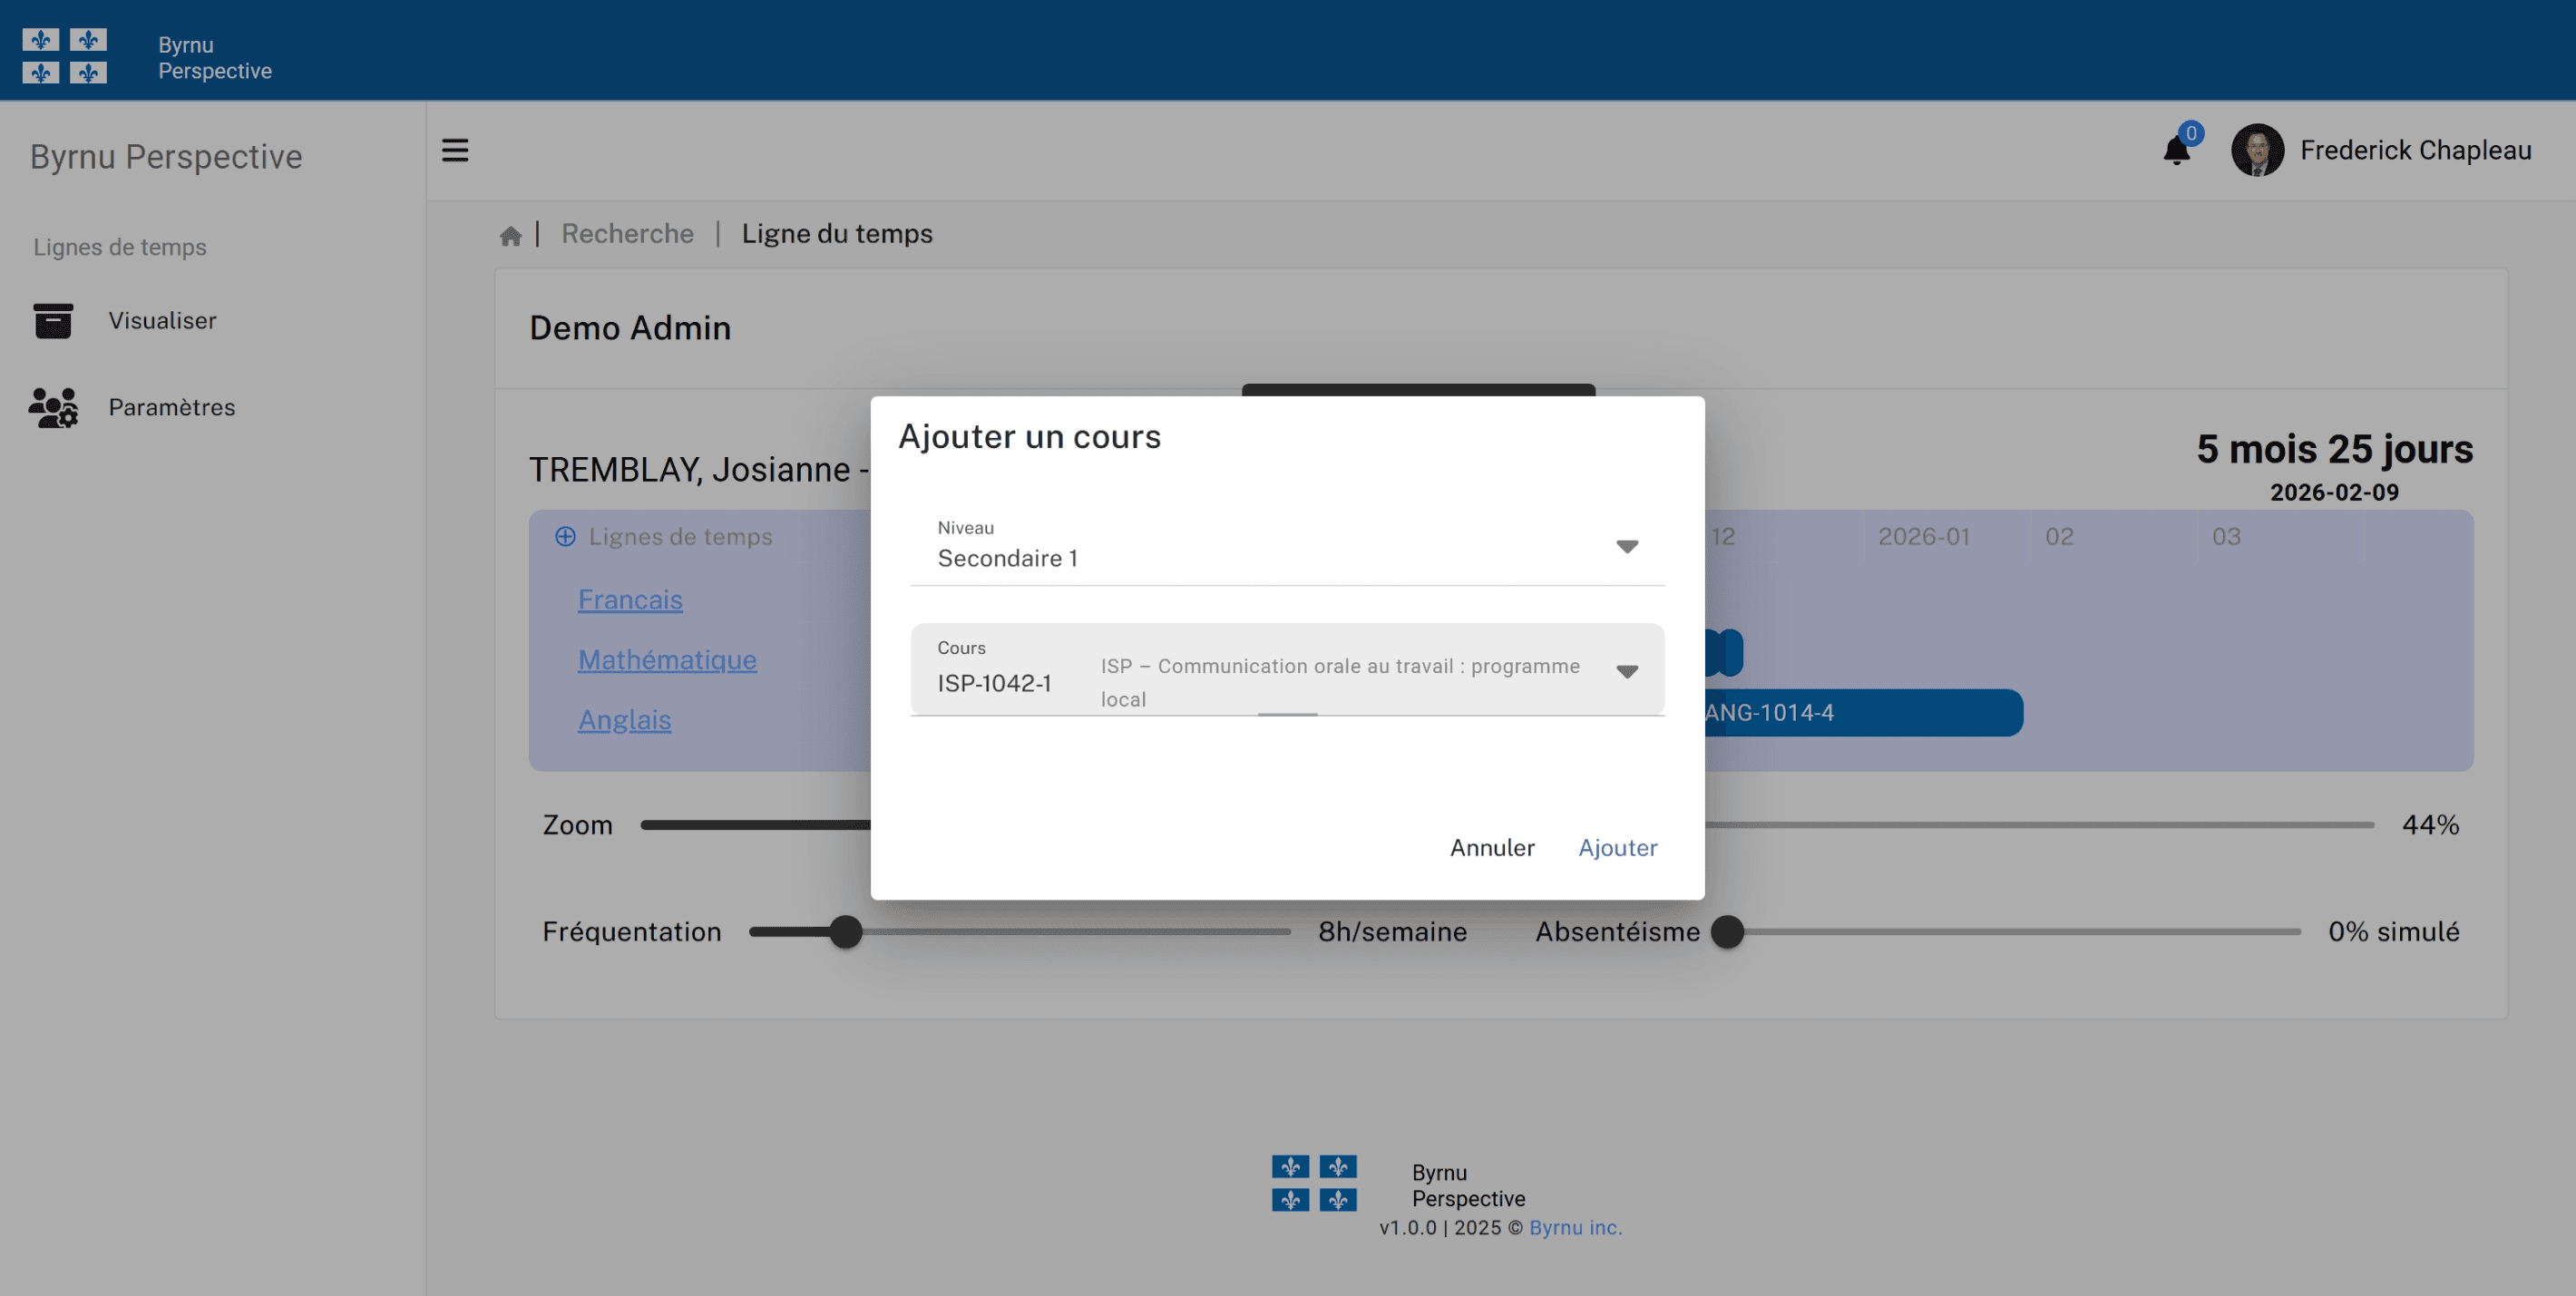Click the Frederick Chapleau avatar picture
Screen dimensions: 2576x1296
click(2257, 150)
